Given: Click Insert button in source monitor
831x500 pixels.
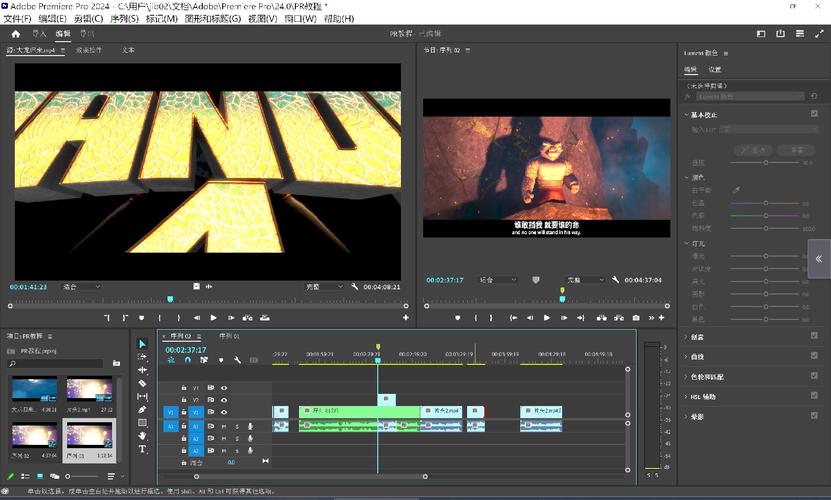Looking at the screenshot, I should point(247,318).
